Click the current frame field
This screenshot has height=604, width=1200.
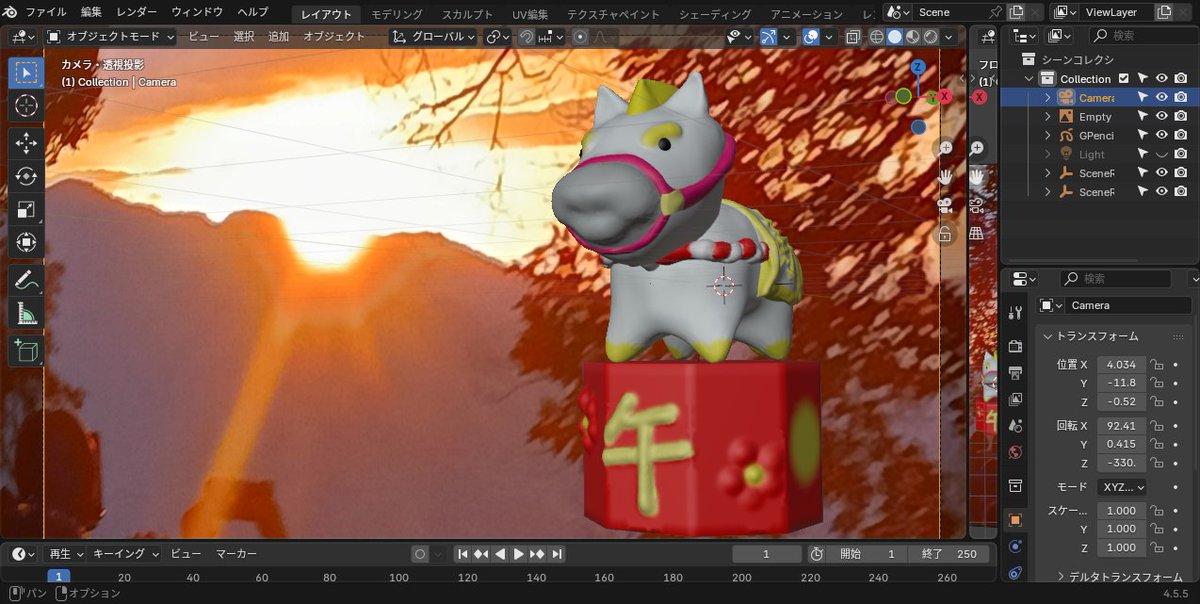[x=767, y=554]
